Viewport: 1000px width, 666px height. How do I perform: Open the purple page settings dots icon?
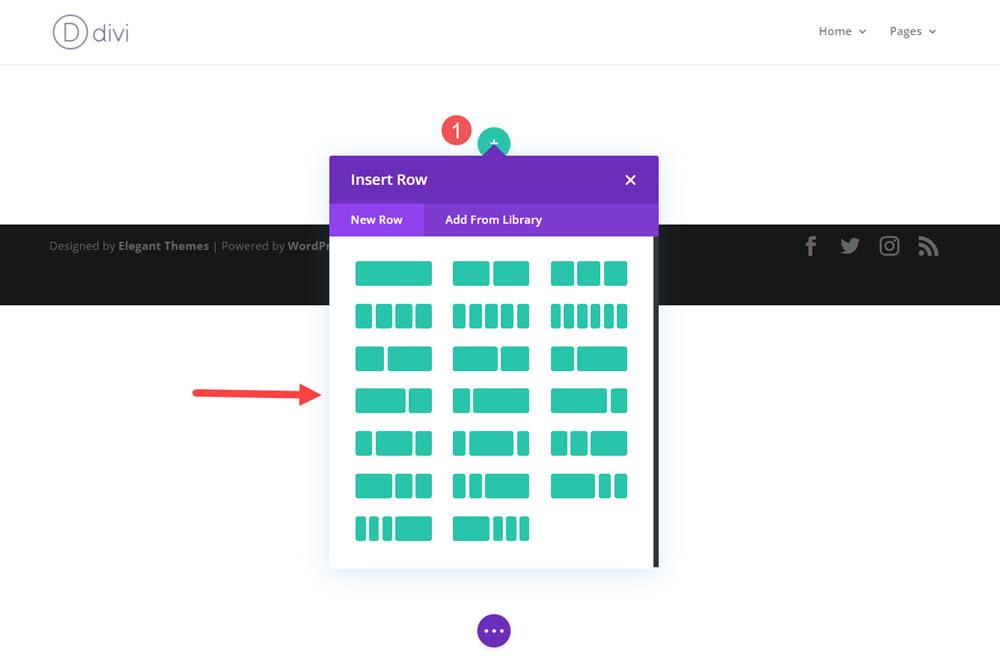tap(493, 631)
